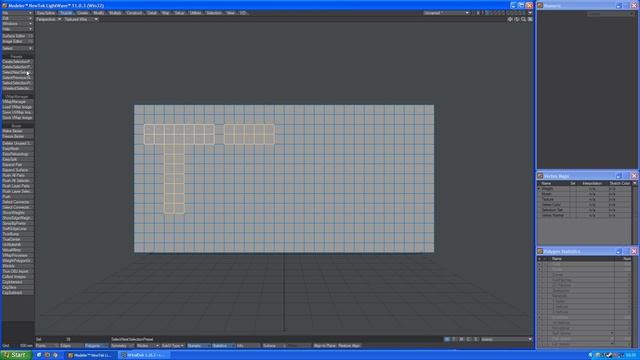
Task: Click the VirtualMirror button
Action: 17,250
